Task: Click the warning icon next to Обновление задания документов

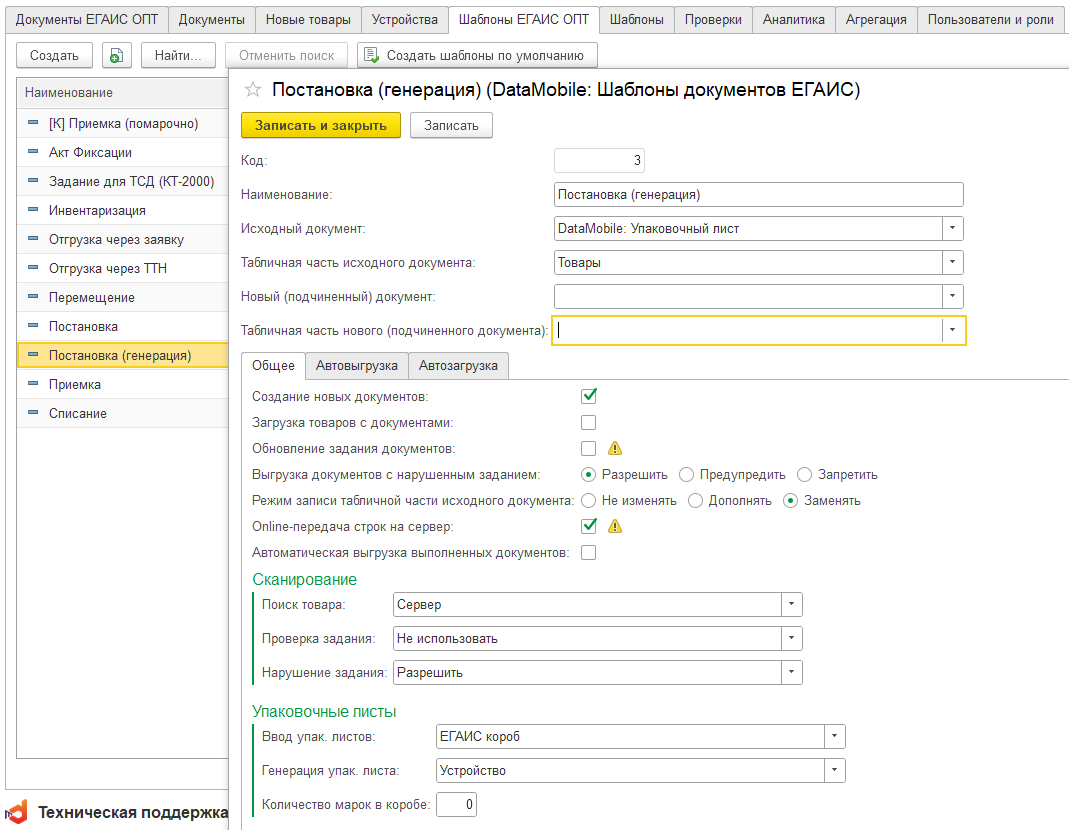Action: (615, 448)
